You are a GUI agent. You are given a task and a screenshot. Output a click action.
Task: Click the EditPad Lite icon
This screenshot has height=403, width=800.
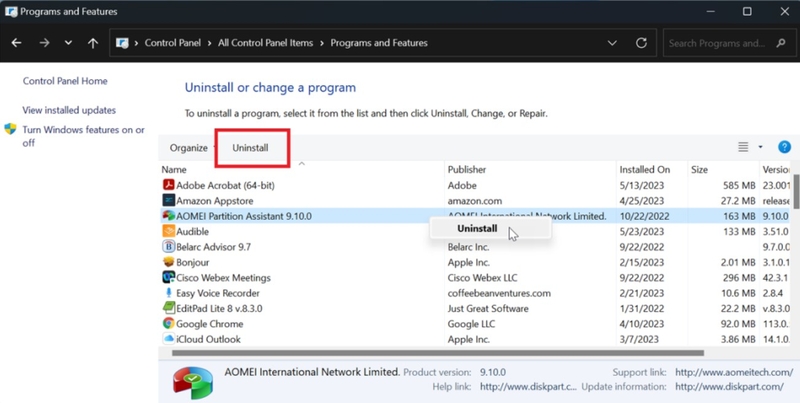168,308
